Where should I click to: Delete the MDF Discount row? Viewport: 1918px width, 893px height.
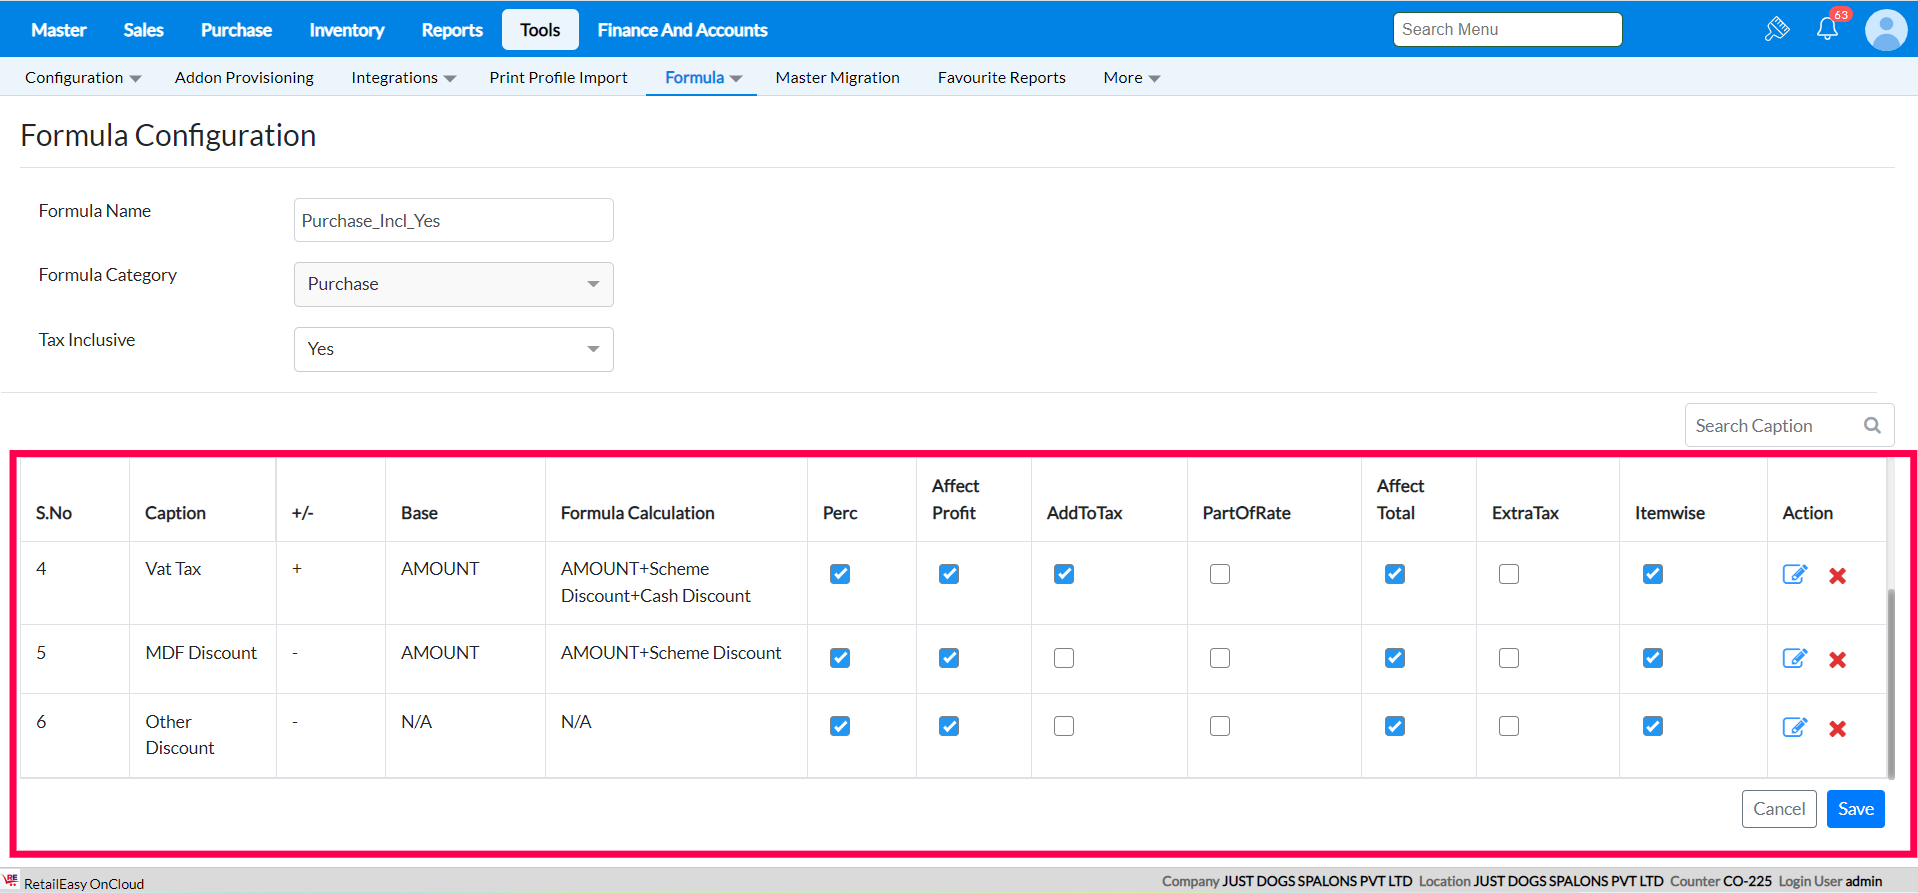pyautogui.click(x=1837, y=659)
